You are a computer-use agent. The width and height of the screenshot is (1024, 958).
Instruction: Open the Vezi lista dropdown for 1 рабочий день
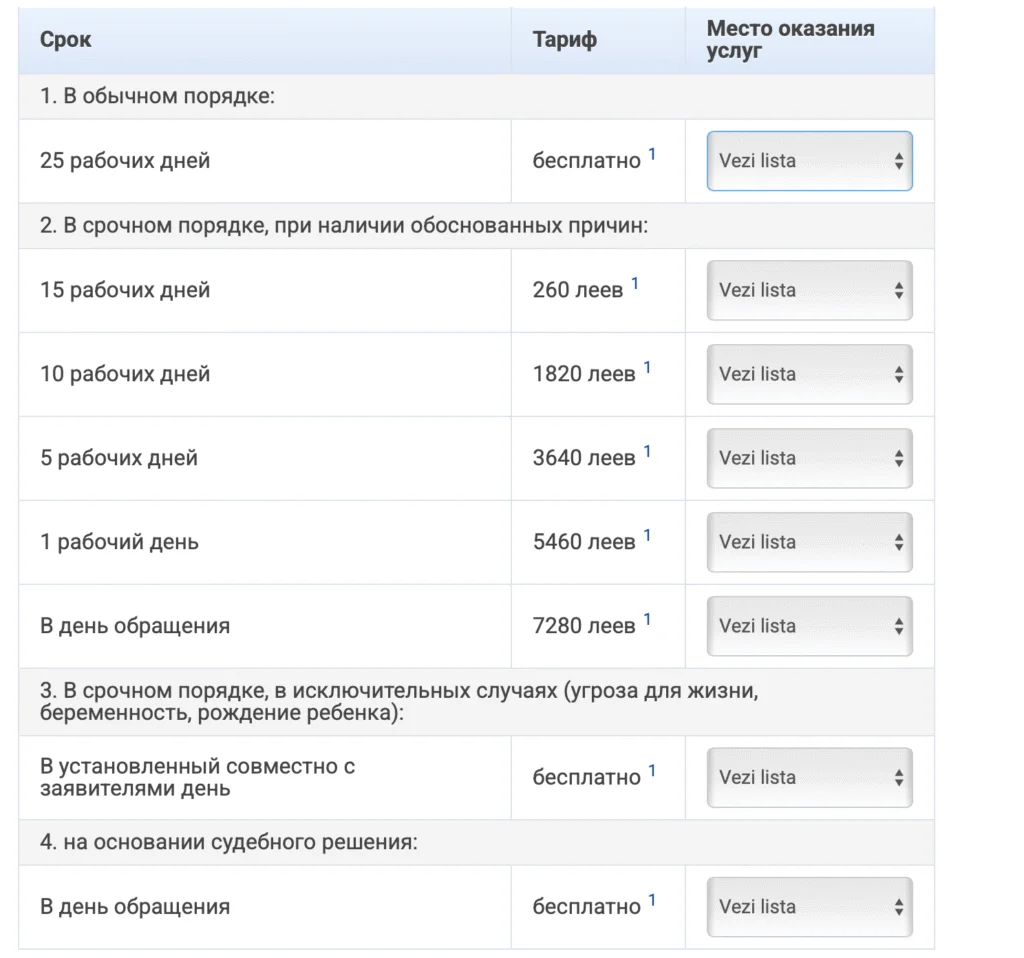(809, 542)
